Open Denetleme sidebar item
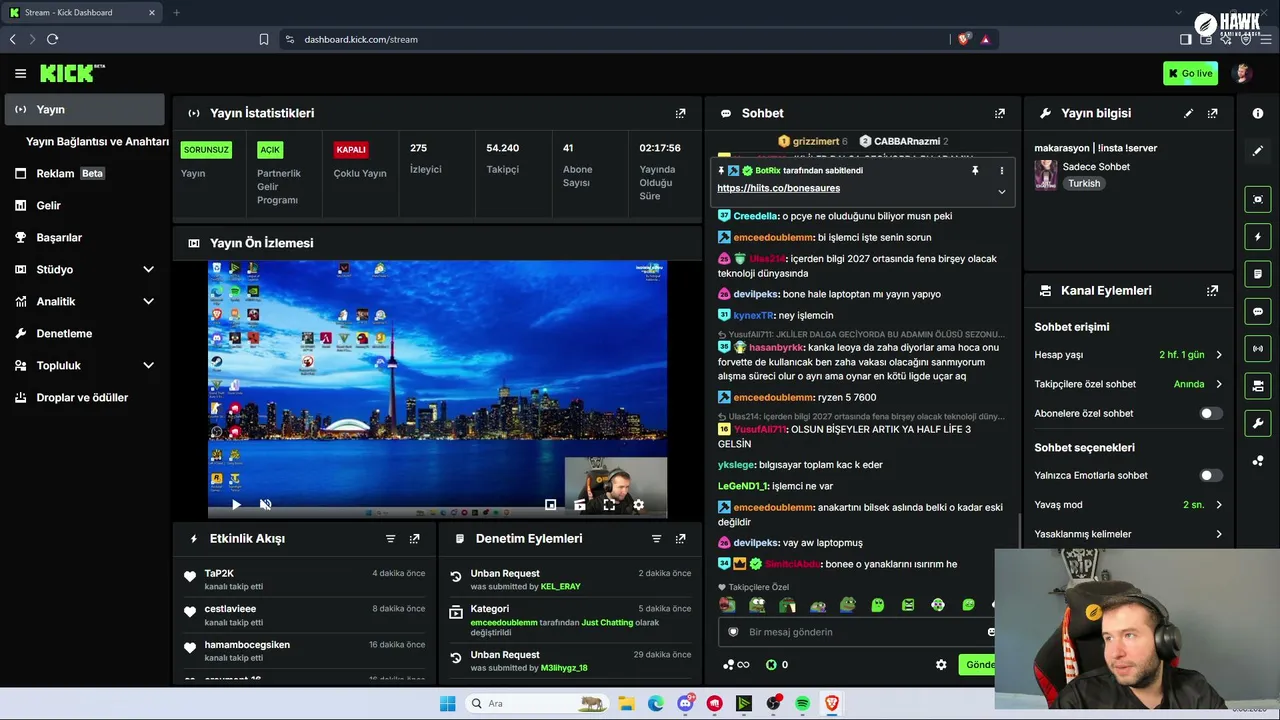 tap(84, 333)
